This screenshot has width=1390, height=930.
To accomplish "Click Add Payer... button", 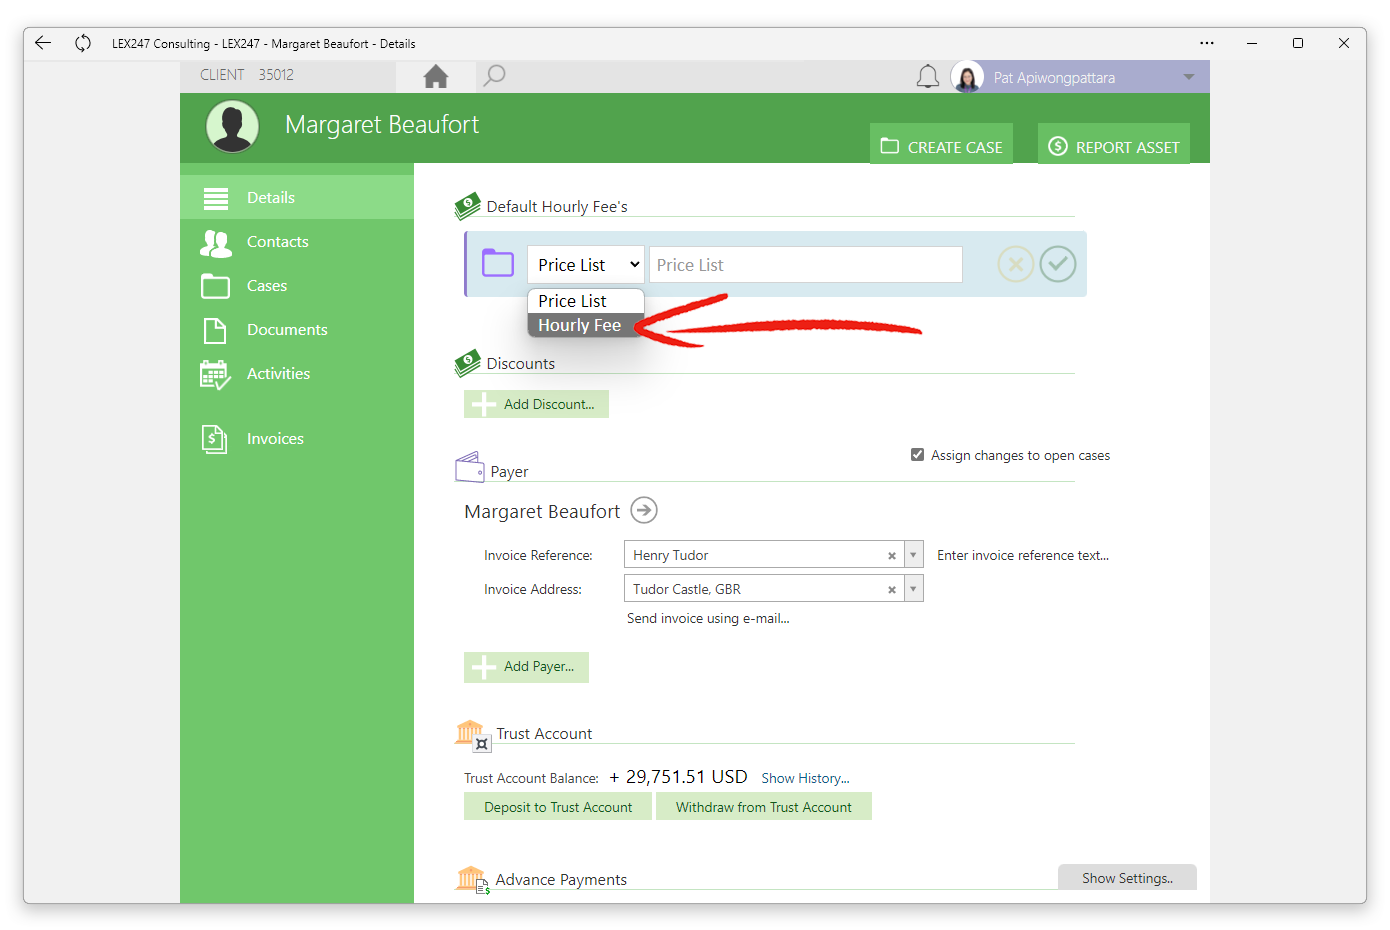I will point(526,667).
